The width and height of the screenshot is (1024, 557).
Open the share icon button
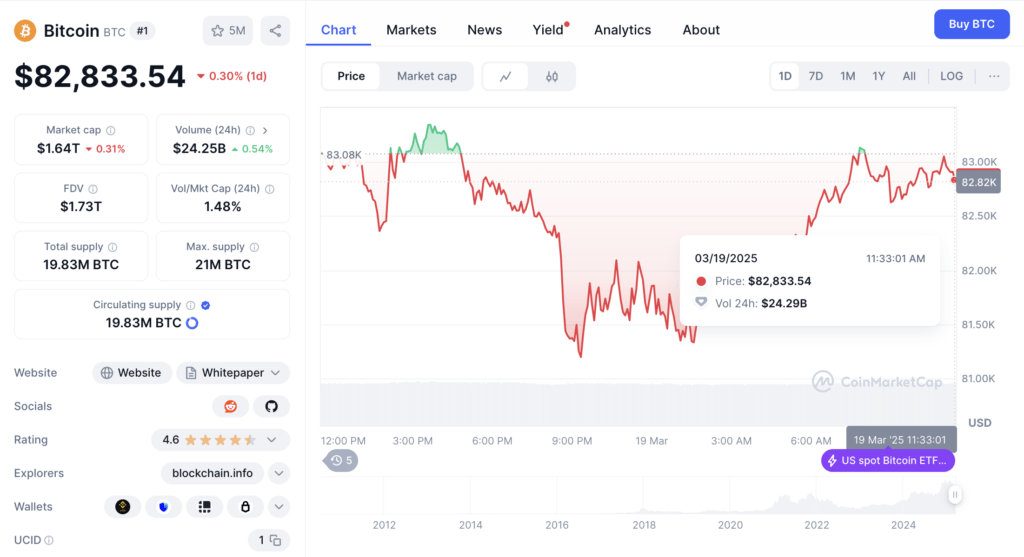276,31
